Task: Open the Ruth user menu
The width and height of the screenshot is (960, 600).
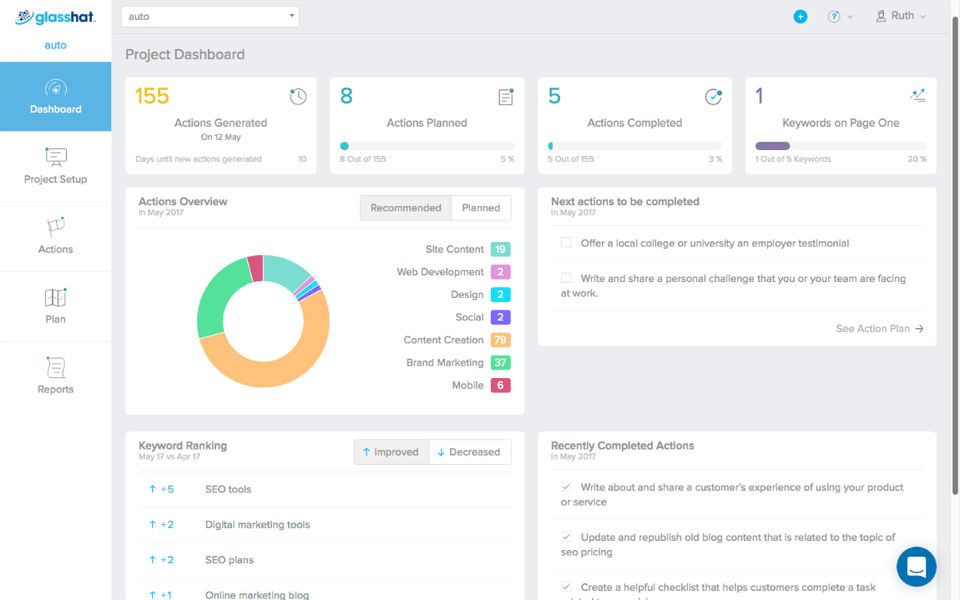Action: [900, 17]
